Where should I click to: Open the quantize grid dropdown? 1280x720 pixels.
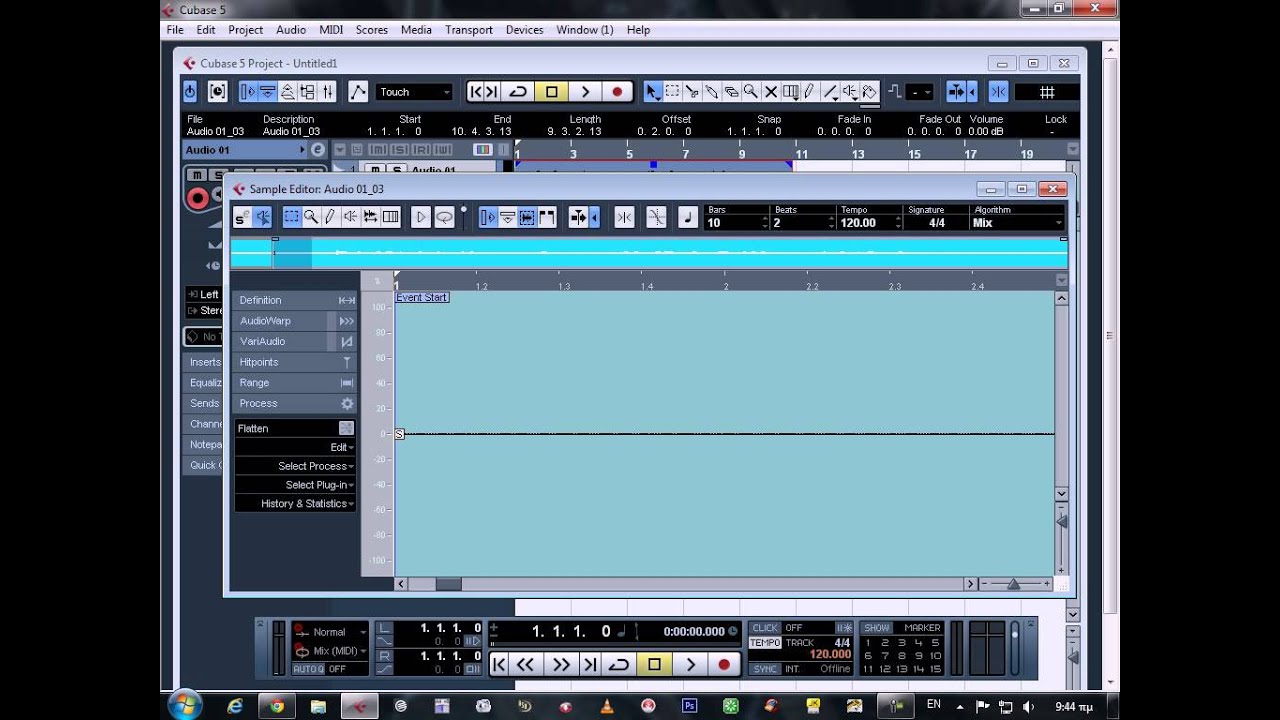[x=1047, y=92]
